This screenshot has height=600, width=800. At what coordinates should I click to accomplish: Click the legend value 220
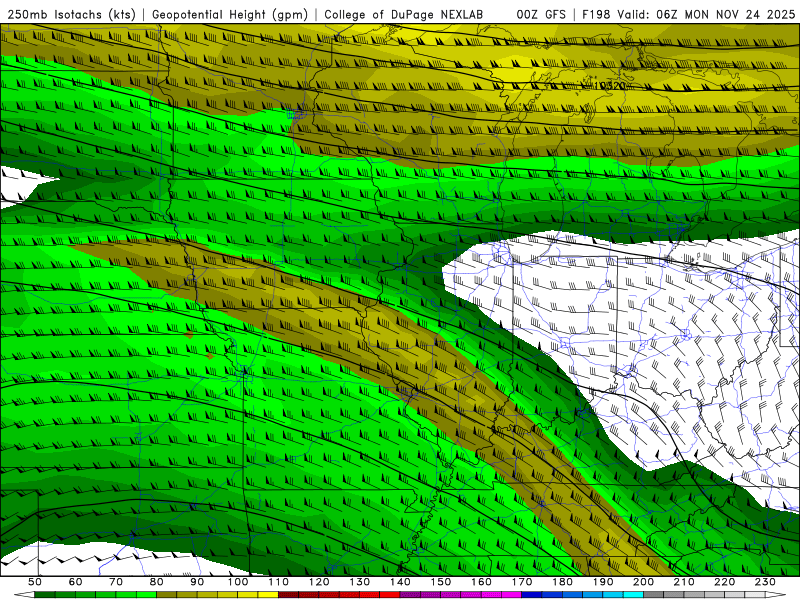pyautogui.click(x=725, y=582)
